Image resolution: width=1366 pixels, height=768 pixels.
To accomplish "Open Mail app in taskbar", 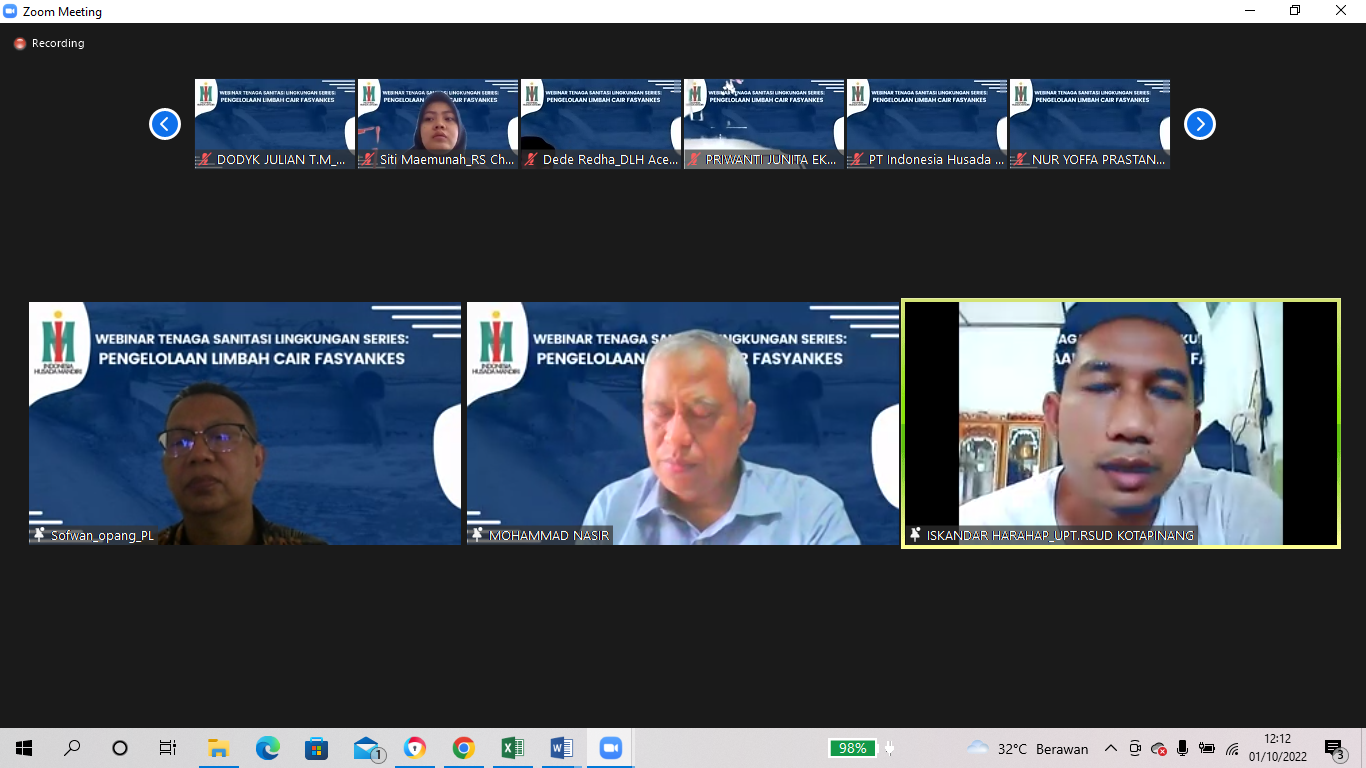I will coord(367,748).
